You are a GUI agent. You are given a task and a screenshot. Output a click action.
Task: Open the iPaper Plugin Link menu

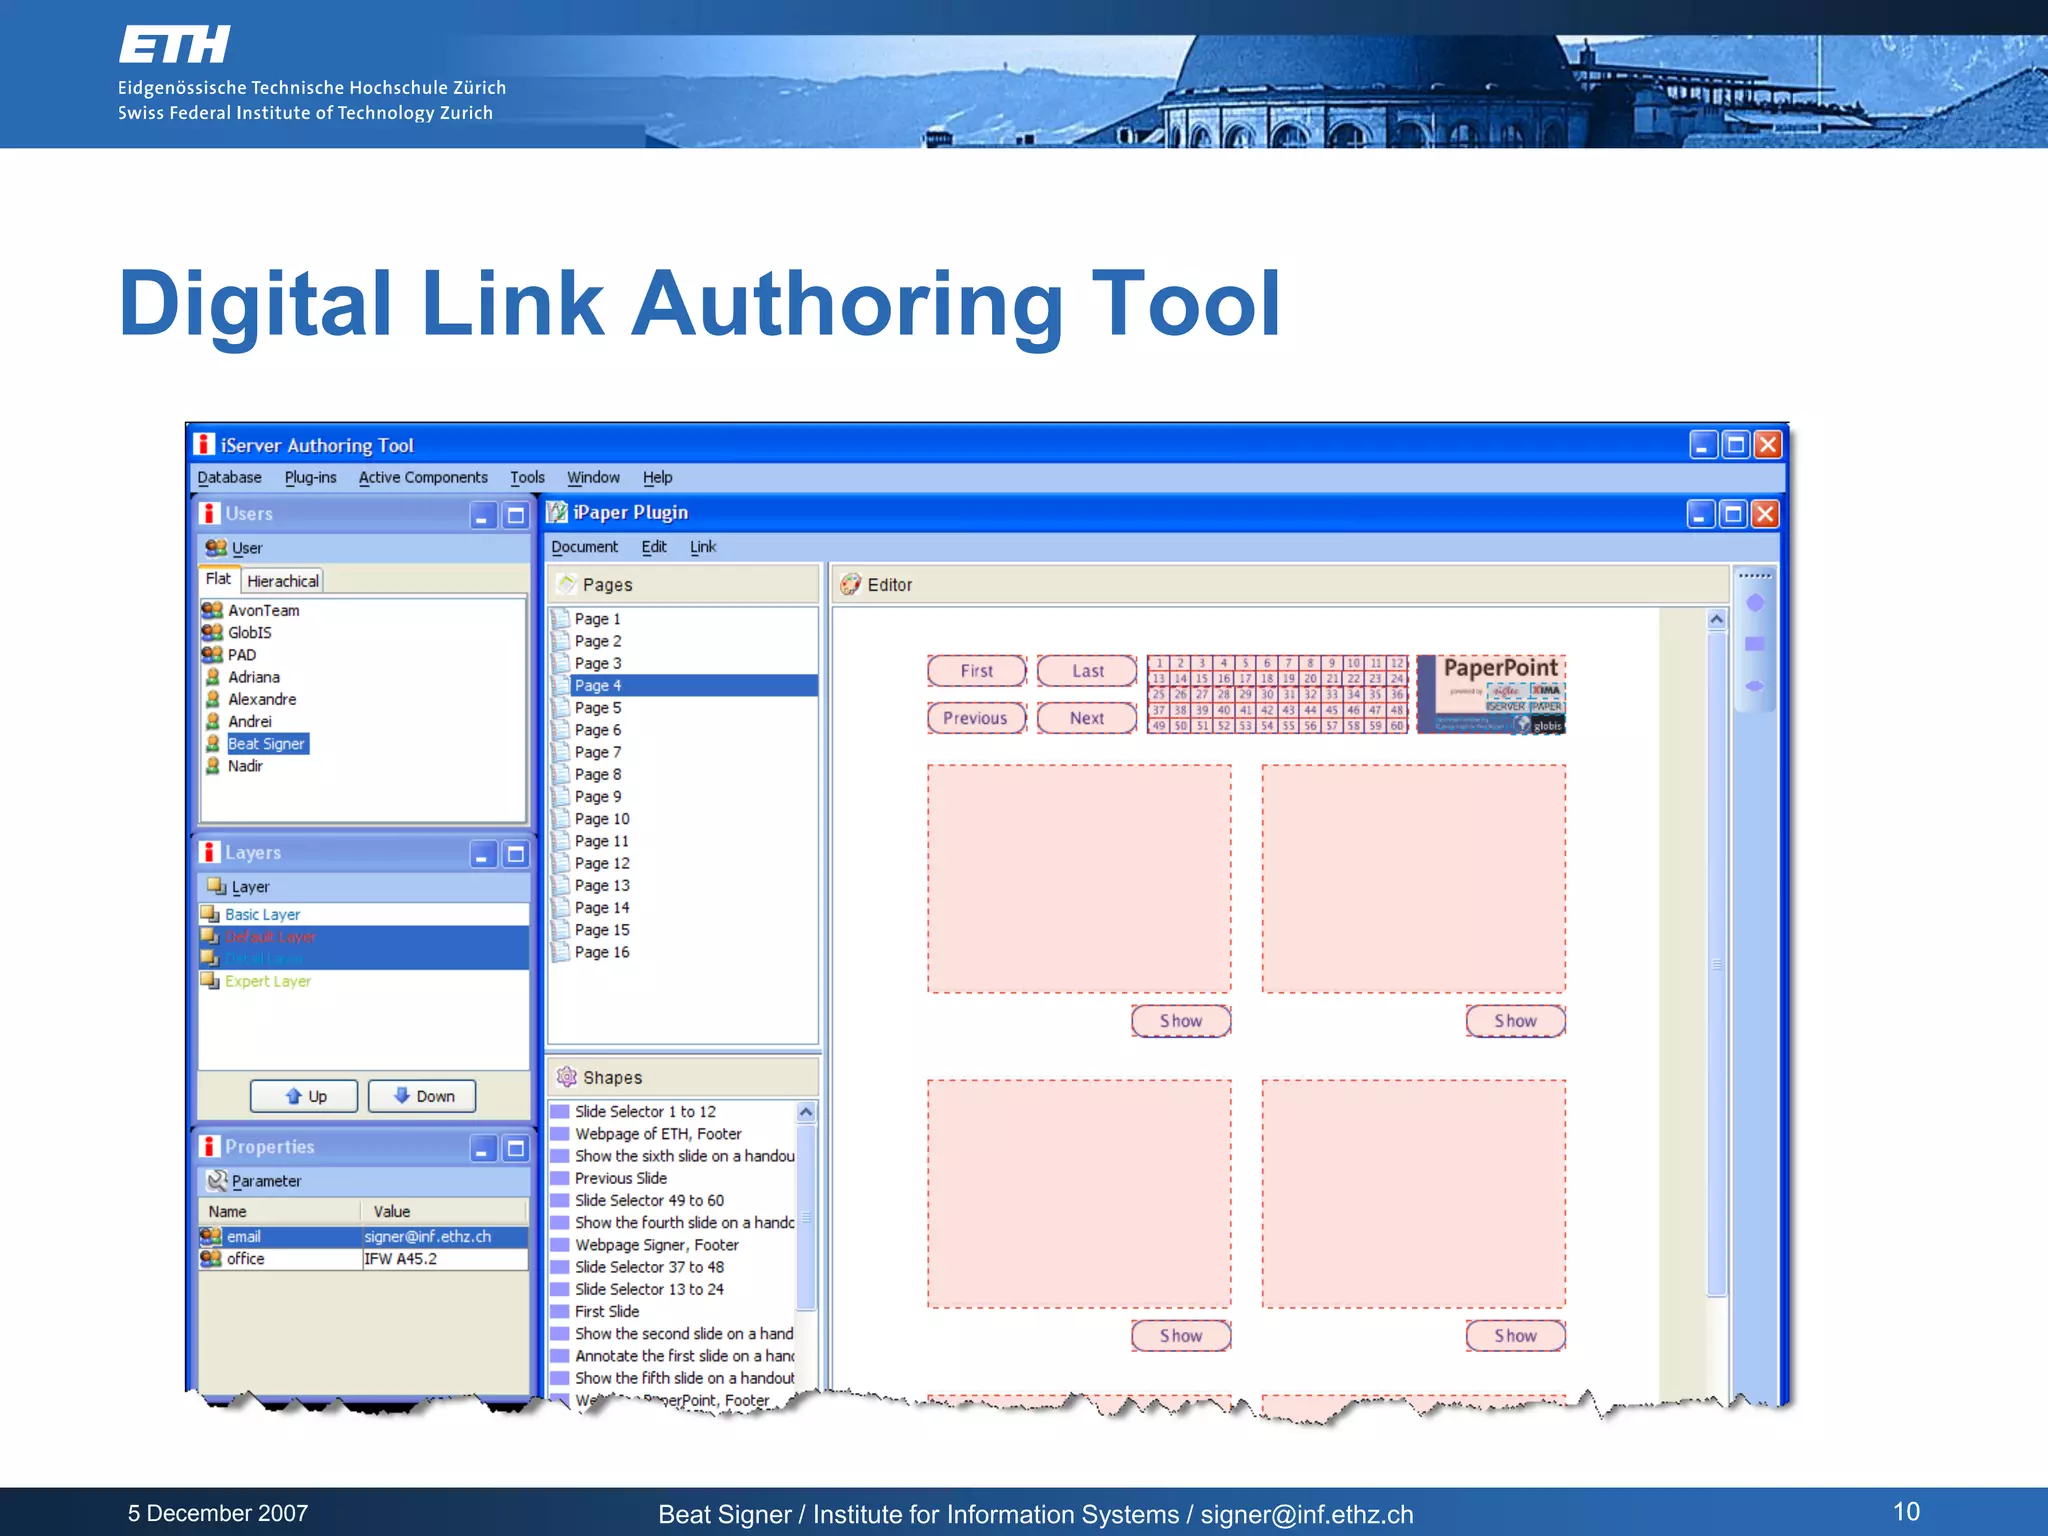tap(703, 547)
